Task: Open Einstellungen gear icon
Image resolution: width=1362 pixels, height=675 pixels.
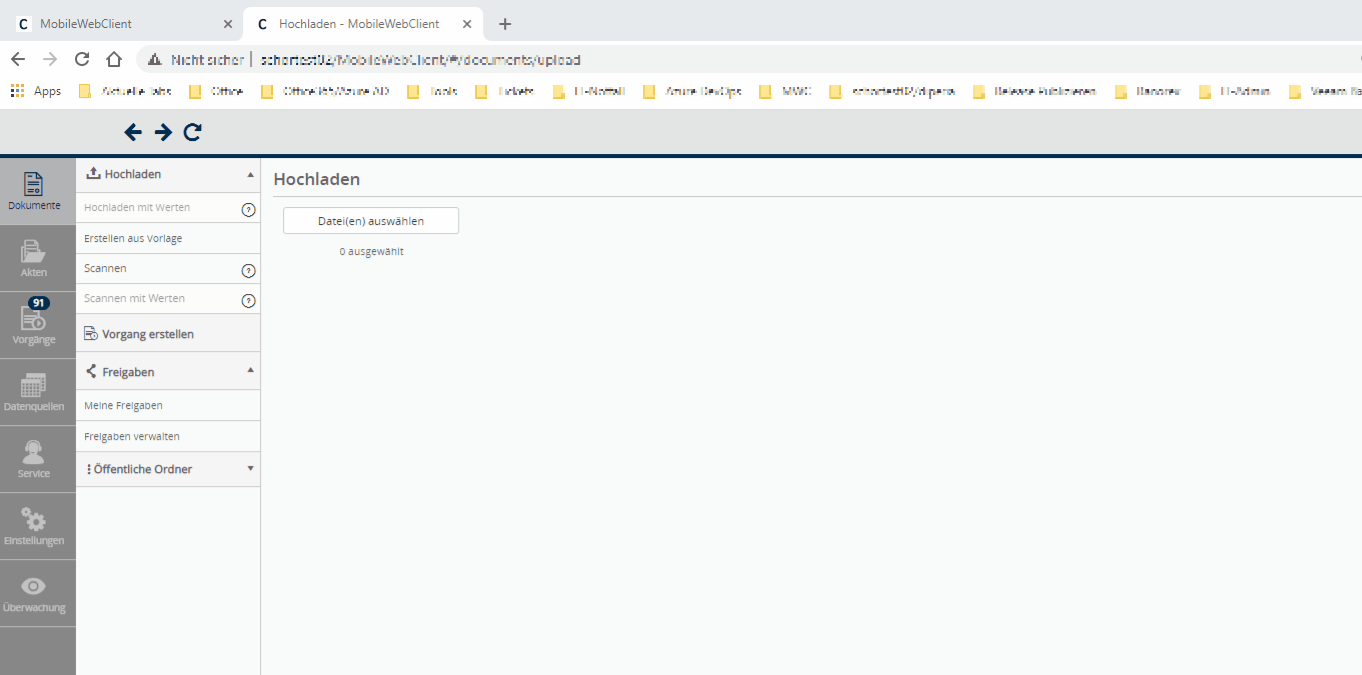Action: point(34,525)
